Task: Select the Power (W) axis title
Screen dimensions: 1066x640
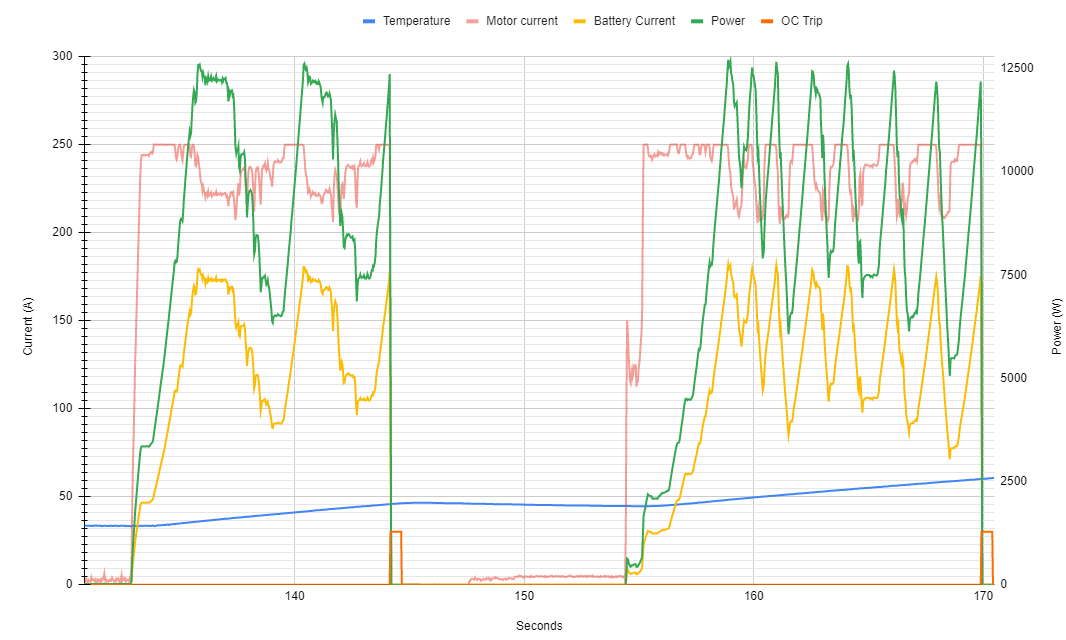Action: point(1057,326)
